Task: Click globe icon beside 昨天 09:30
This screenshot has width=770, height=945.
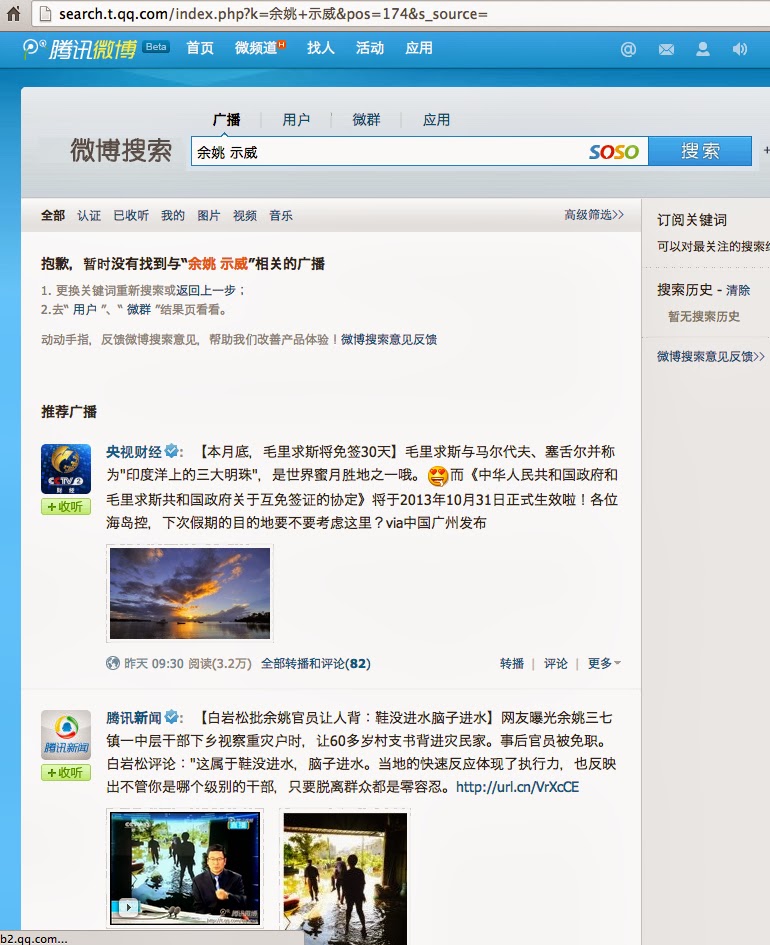Action: [113, 663]
